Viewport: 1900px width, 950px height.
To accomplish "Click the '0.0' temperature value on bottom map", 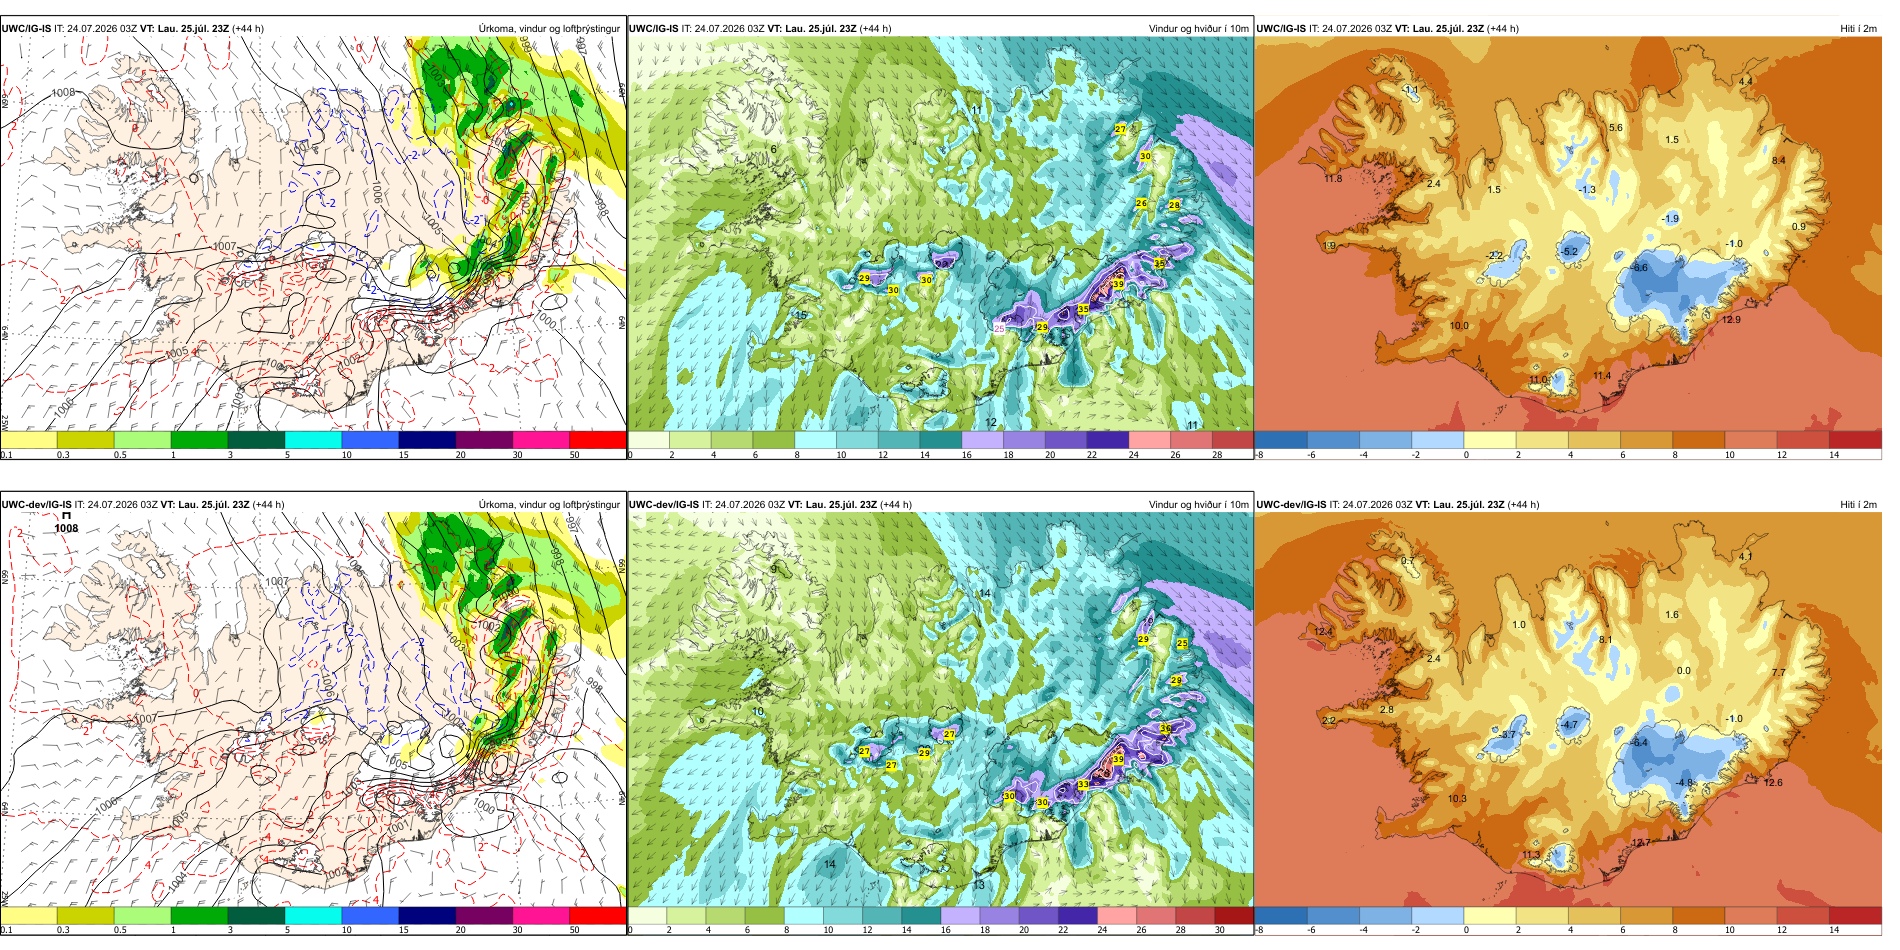I will tap(1683, 671).
